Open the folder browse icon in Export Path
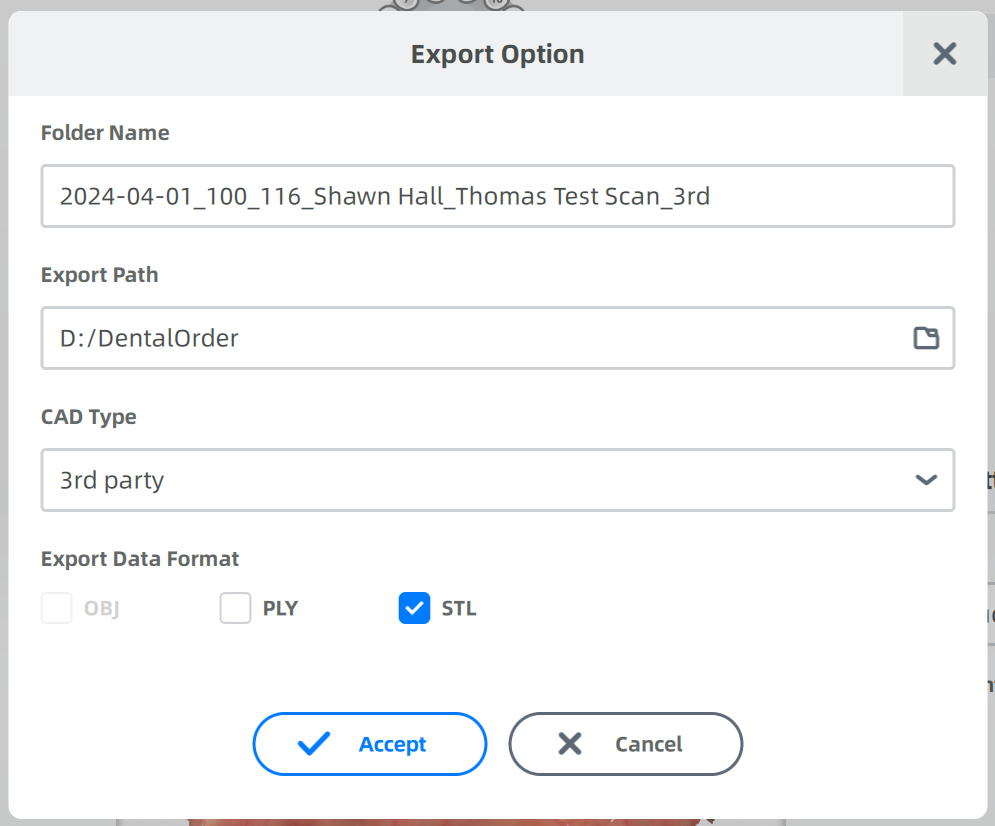Screen dimensions: 995x826 click(926, 338)
